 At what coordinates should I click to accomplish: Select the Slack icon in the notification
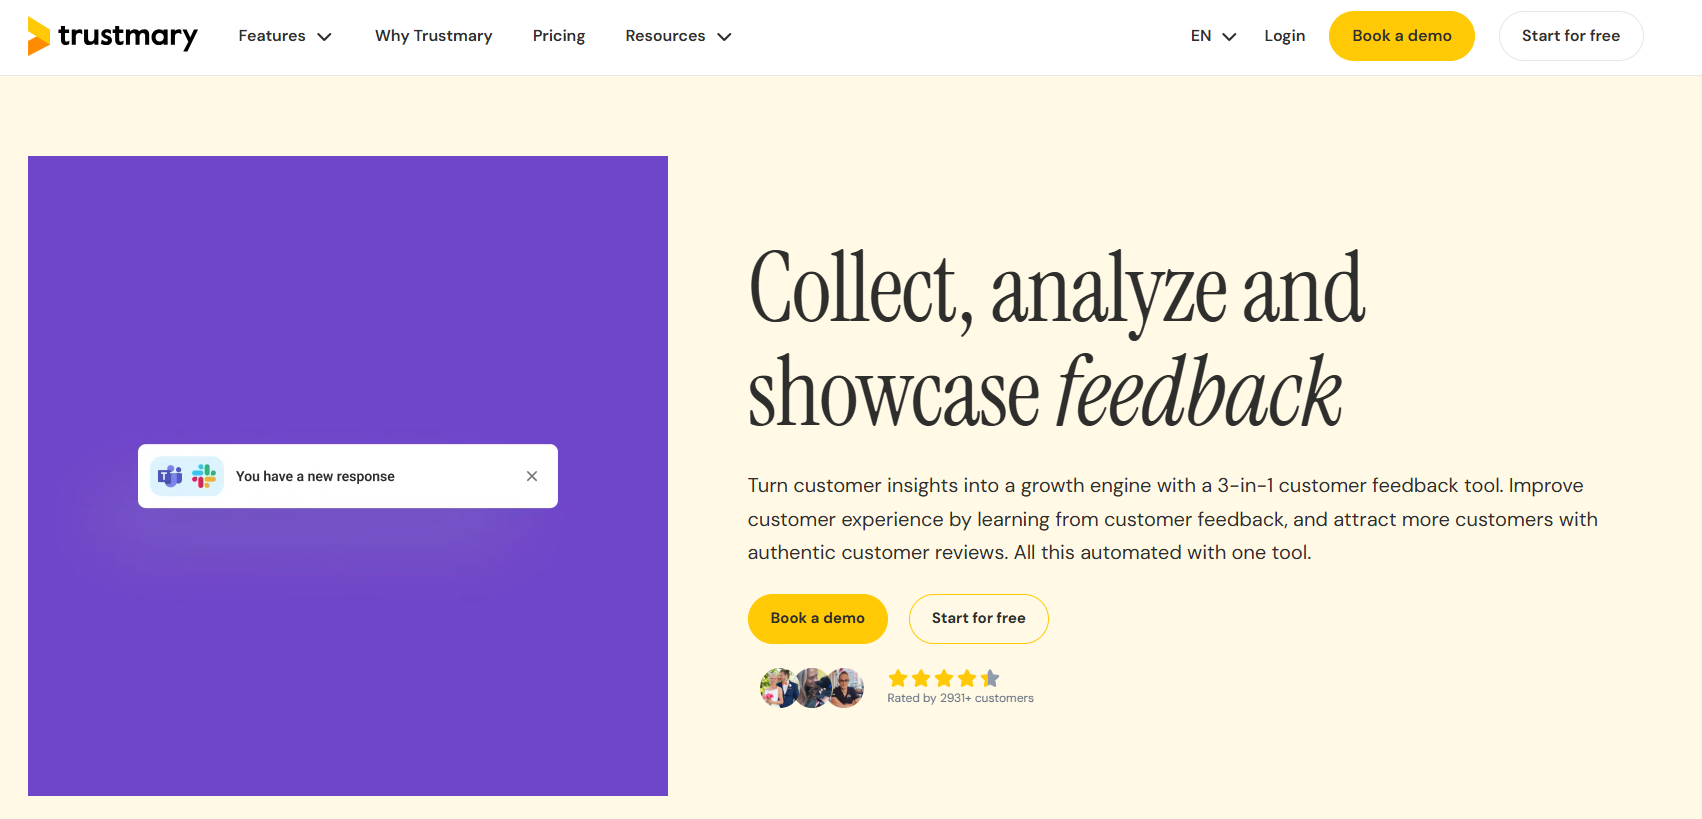[x=202, y=476]
